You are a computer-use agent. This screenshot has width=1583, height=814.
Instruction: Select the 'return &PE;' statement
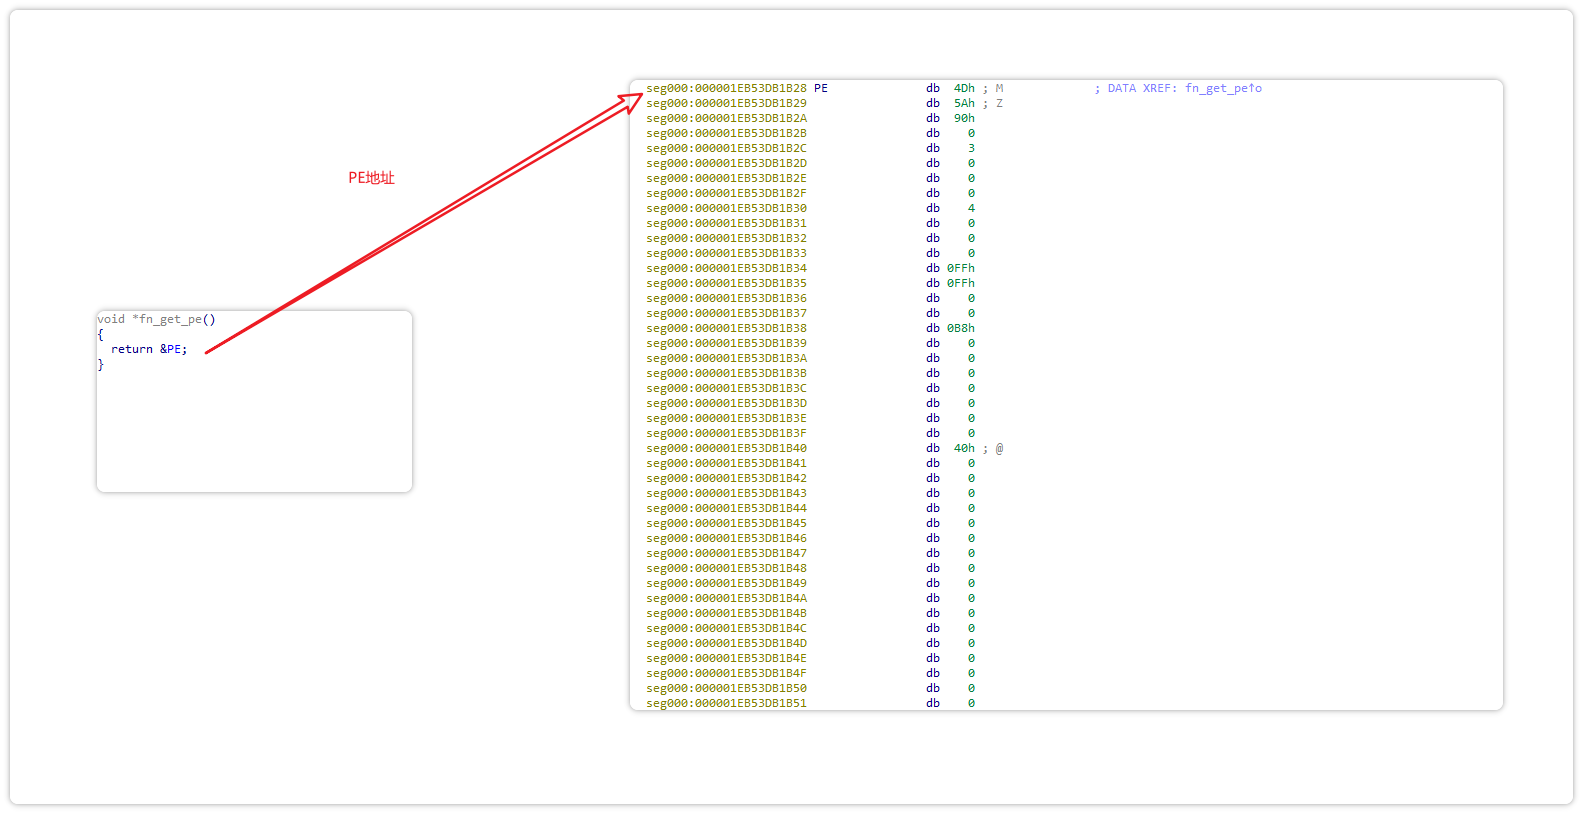(149, 349)
